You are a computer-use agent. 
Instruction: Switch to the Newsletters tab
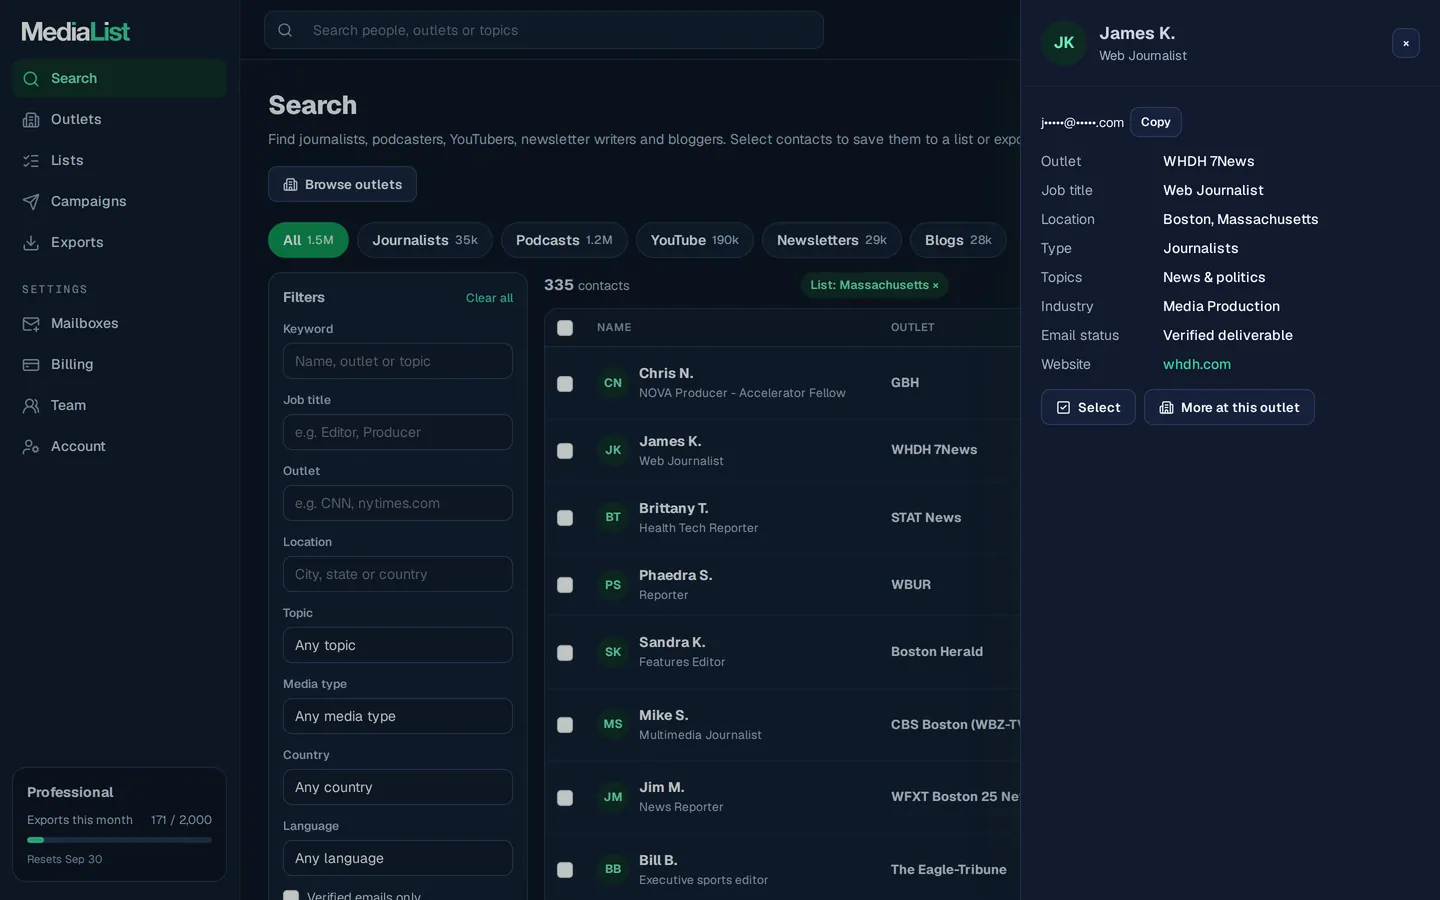pyautogui.click(x=832, y=240)
